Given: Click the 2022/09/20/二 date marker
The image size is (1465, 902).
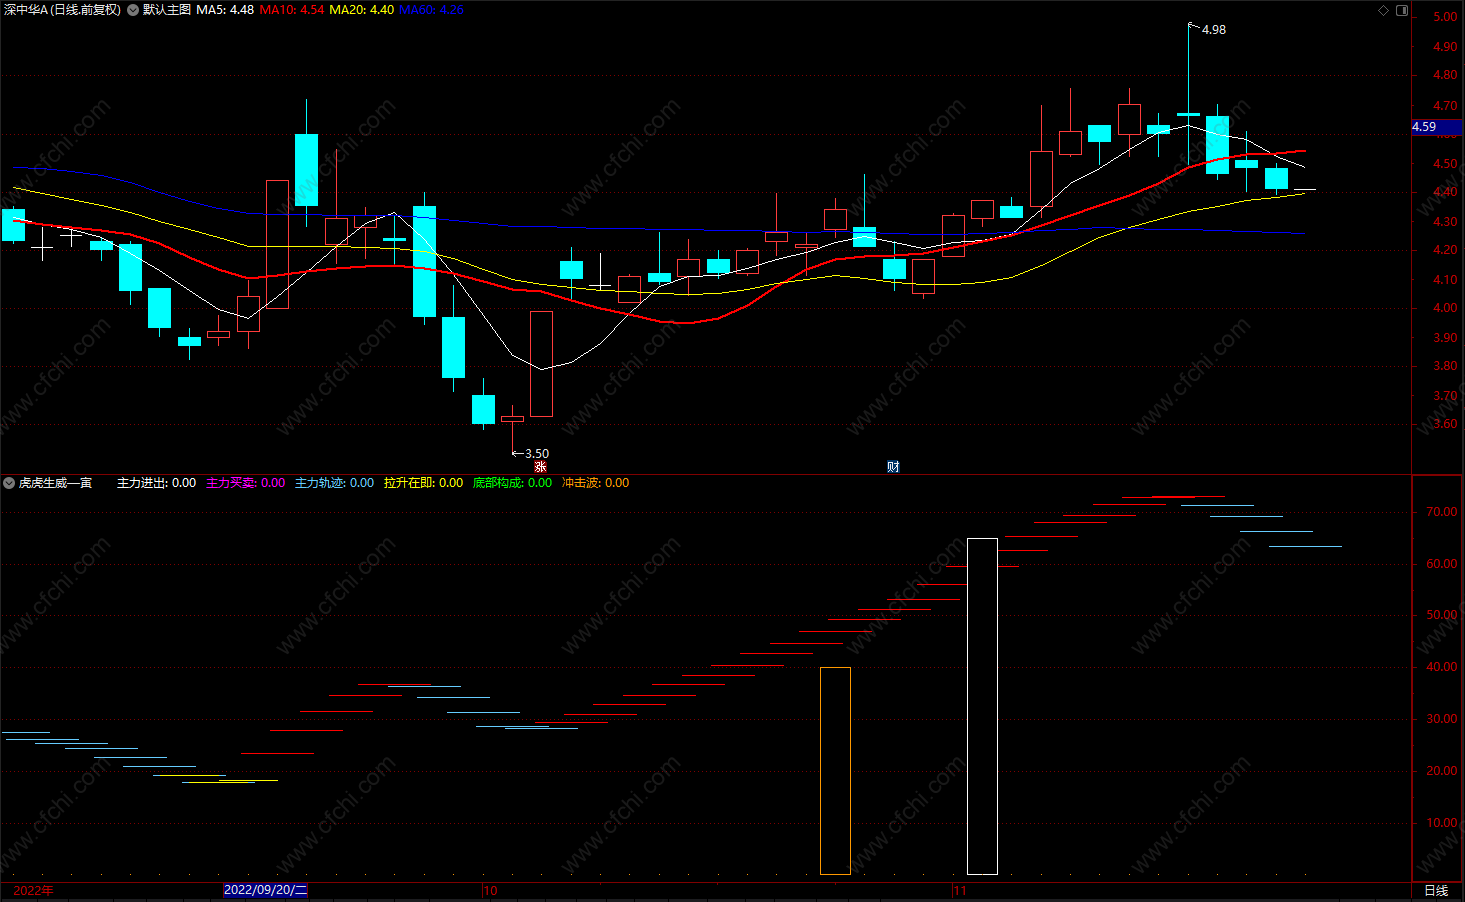Looking at the screenshot, I should 265,890.
